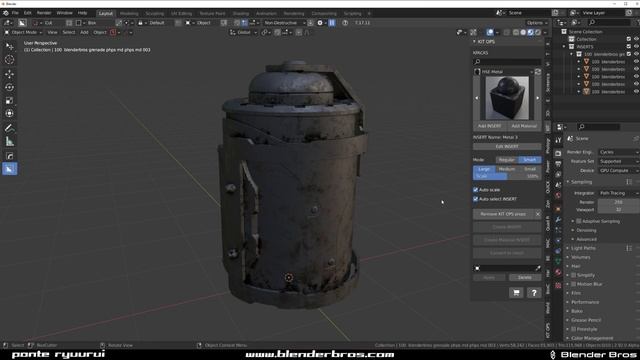Open KIT OPS help question mark
This screenshot has height=360, width=640.
pyautogui.click(x=534, y=293)
